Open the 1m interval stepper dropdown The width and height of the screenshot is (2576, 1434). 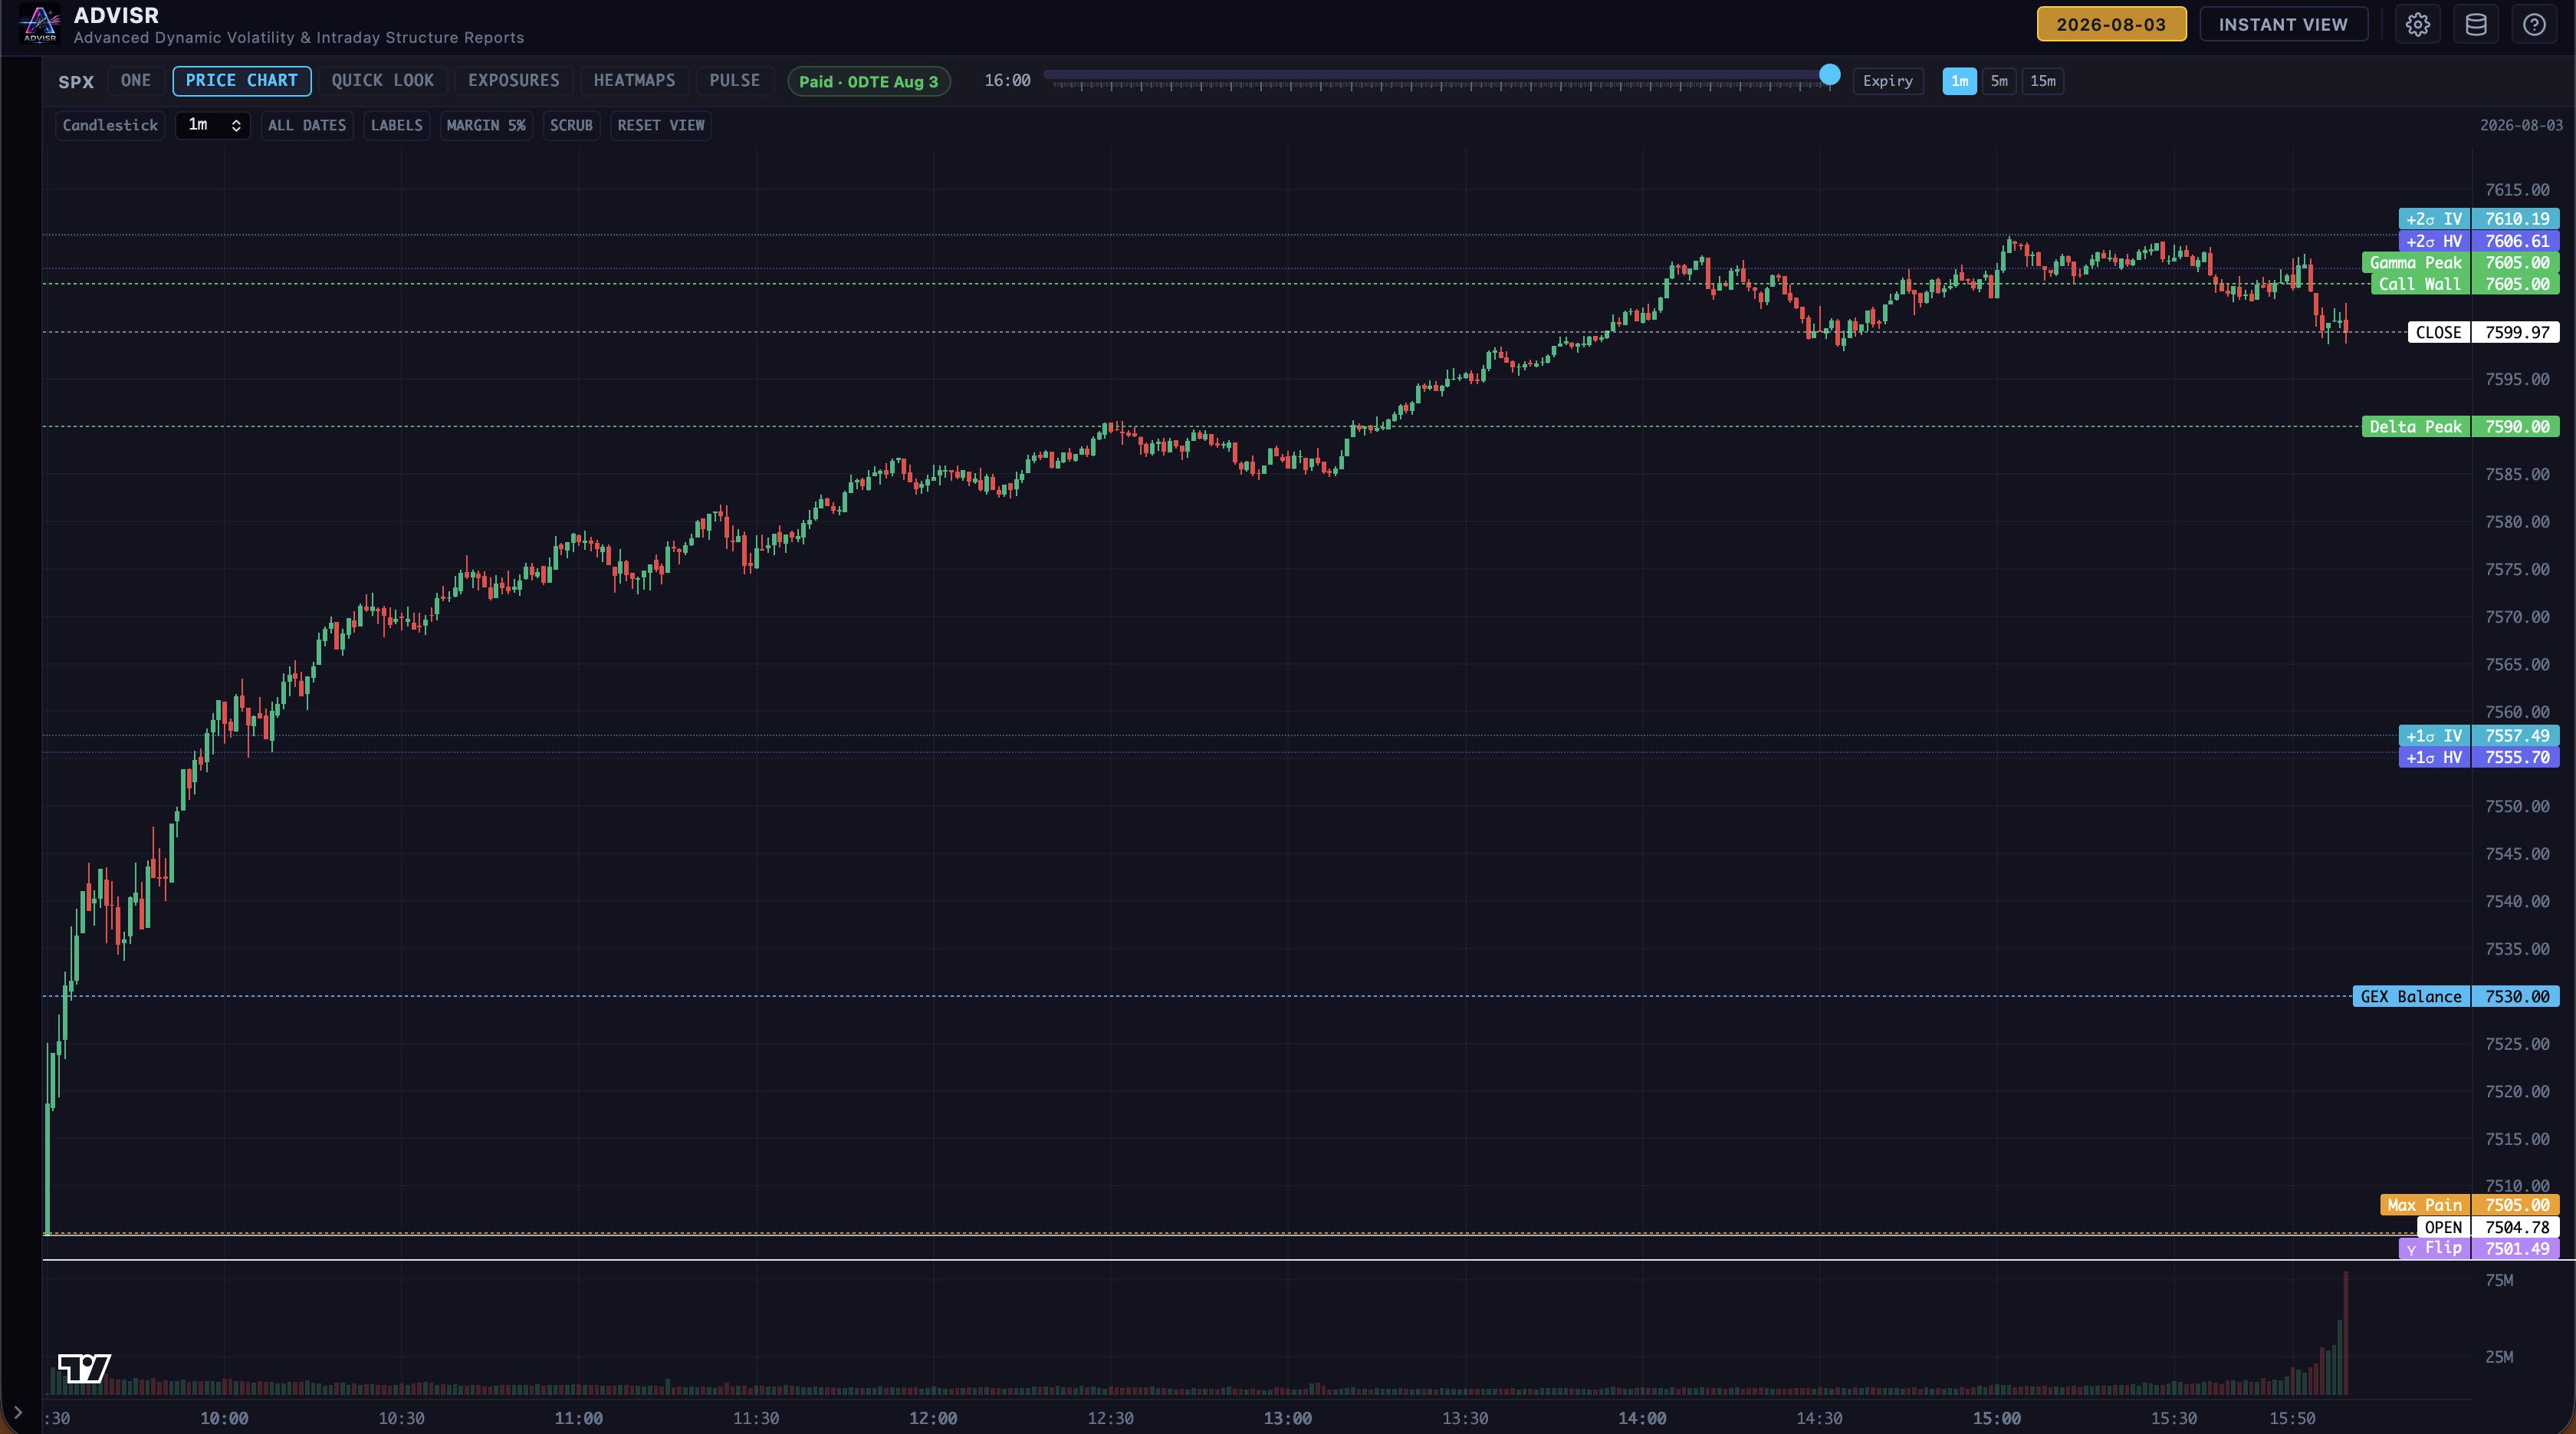[x=213, y=125]
